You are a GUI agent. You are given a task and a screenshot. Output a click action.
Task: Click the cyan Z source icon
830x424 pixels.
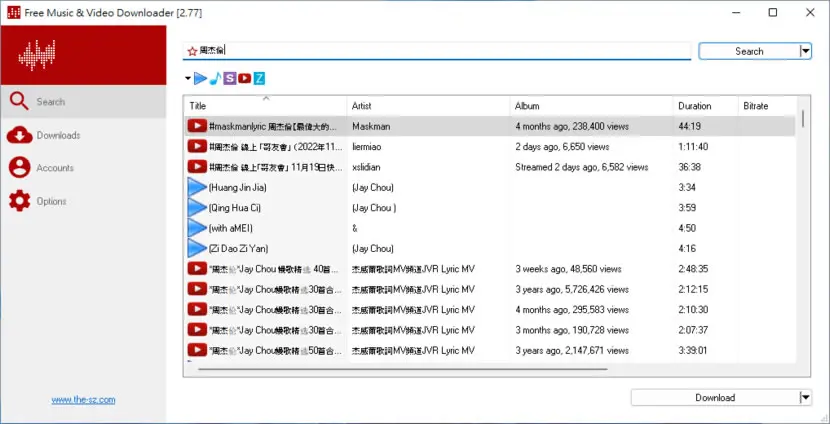[259, 79]
